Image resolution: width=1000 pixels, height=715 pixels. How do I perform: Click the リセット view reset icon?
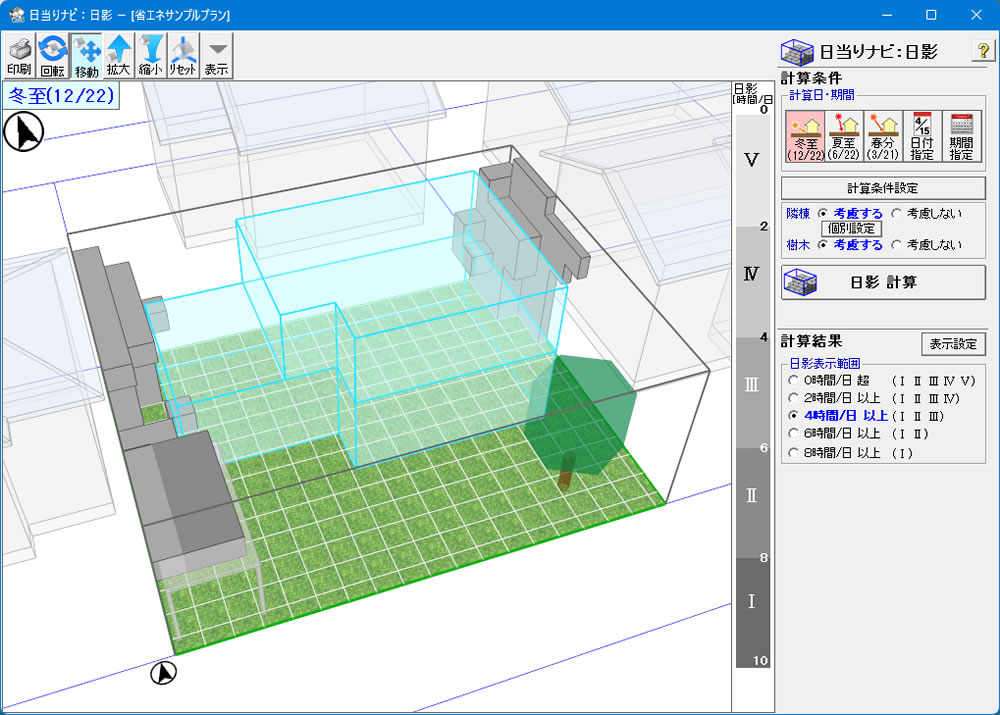pyautogui.click(x=183, y=56)
